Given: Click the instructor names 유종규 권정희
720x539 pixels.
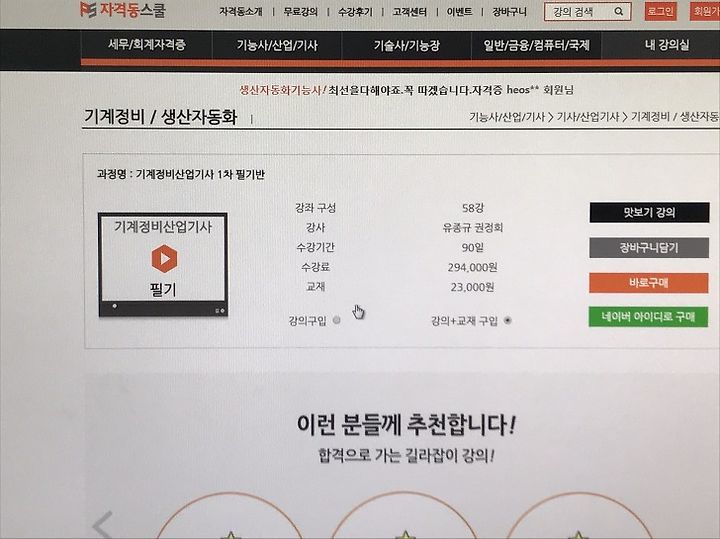Looking at the screenshot, I should pos(472,228).
